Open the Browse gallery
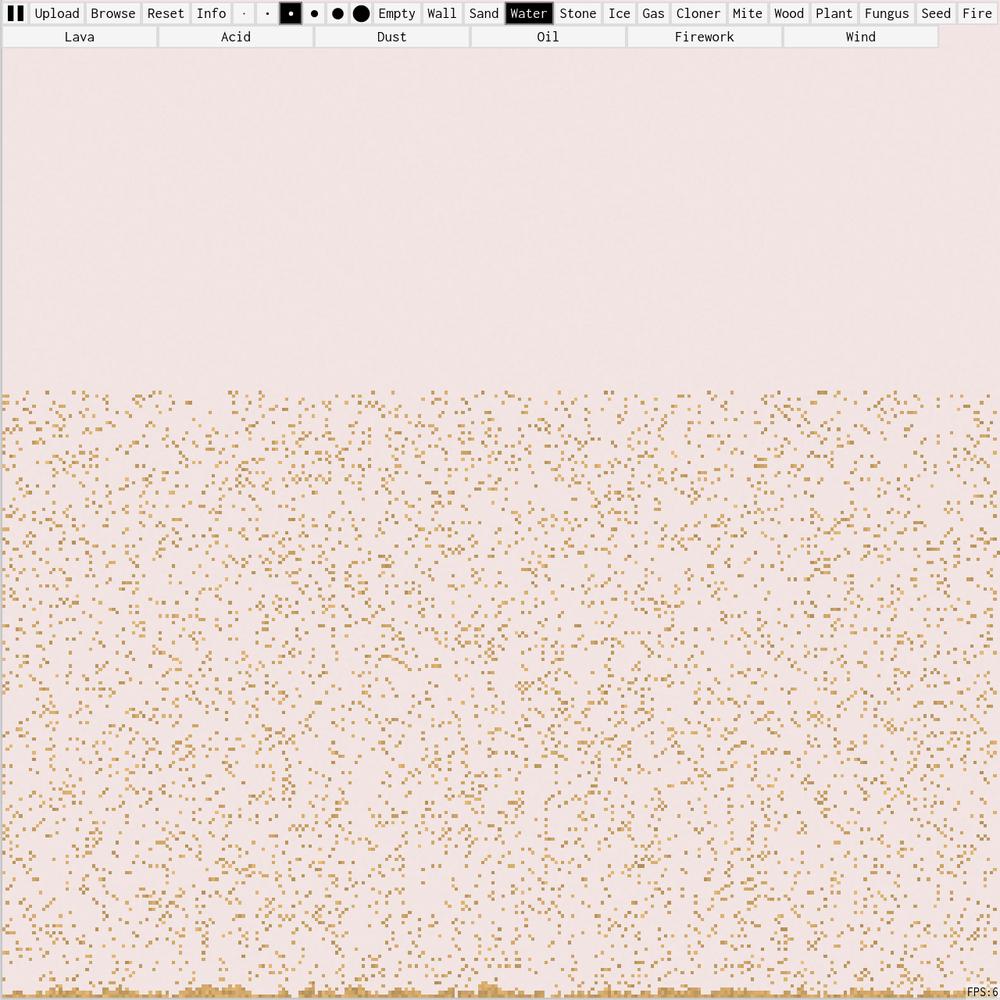This screenshot has height=1000, width=1000. pos(113,13)
